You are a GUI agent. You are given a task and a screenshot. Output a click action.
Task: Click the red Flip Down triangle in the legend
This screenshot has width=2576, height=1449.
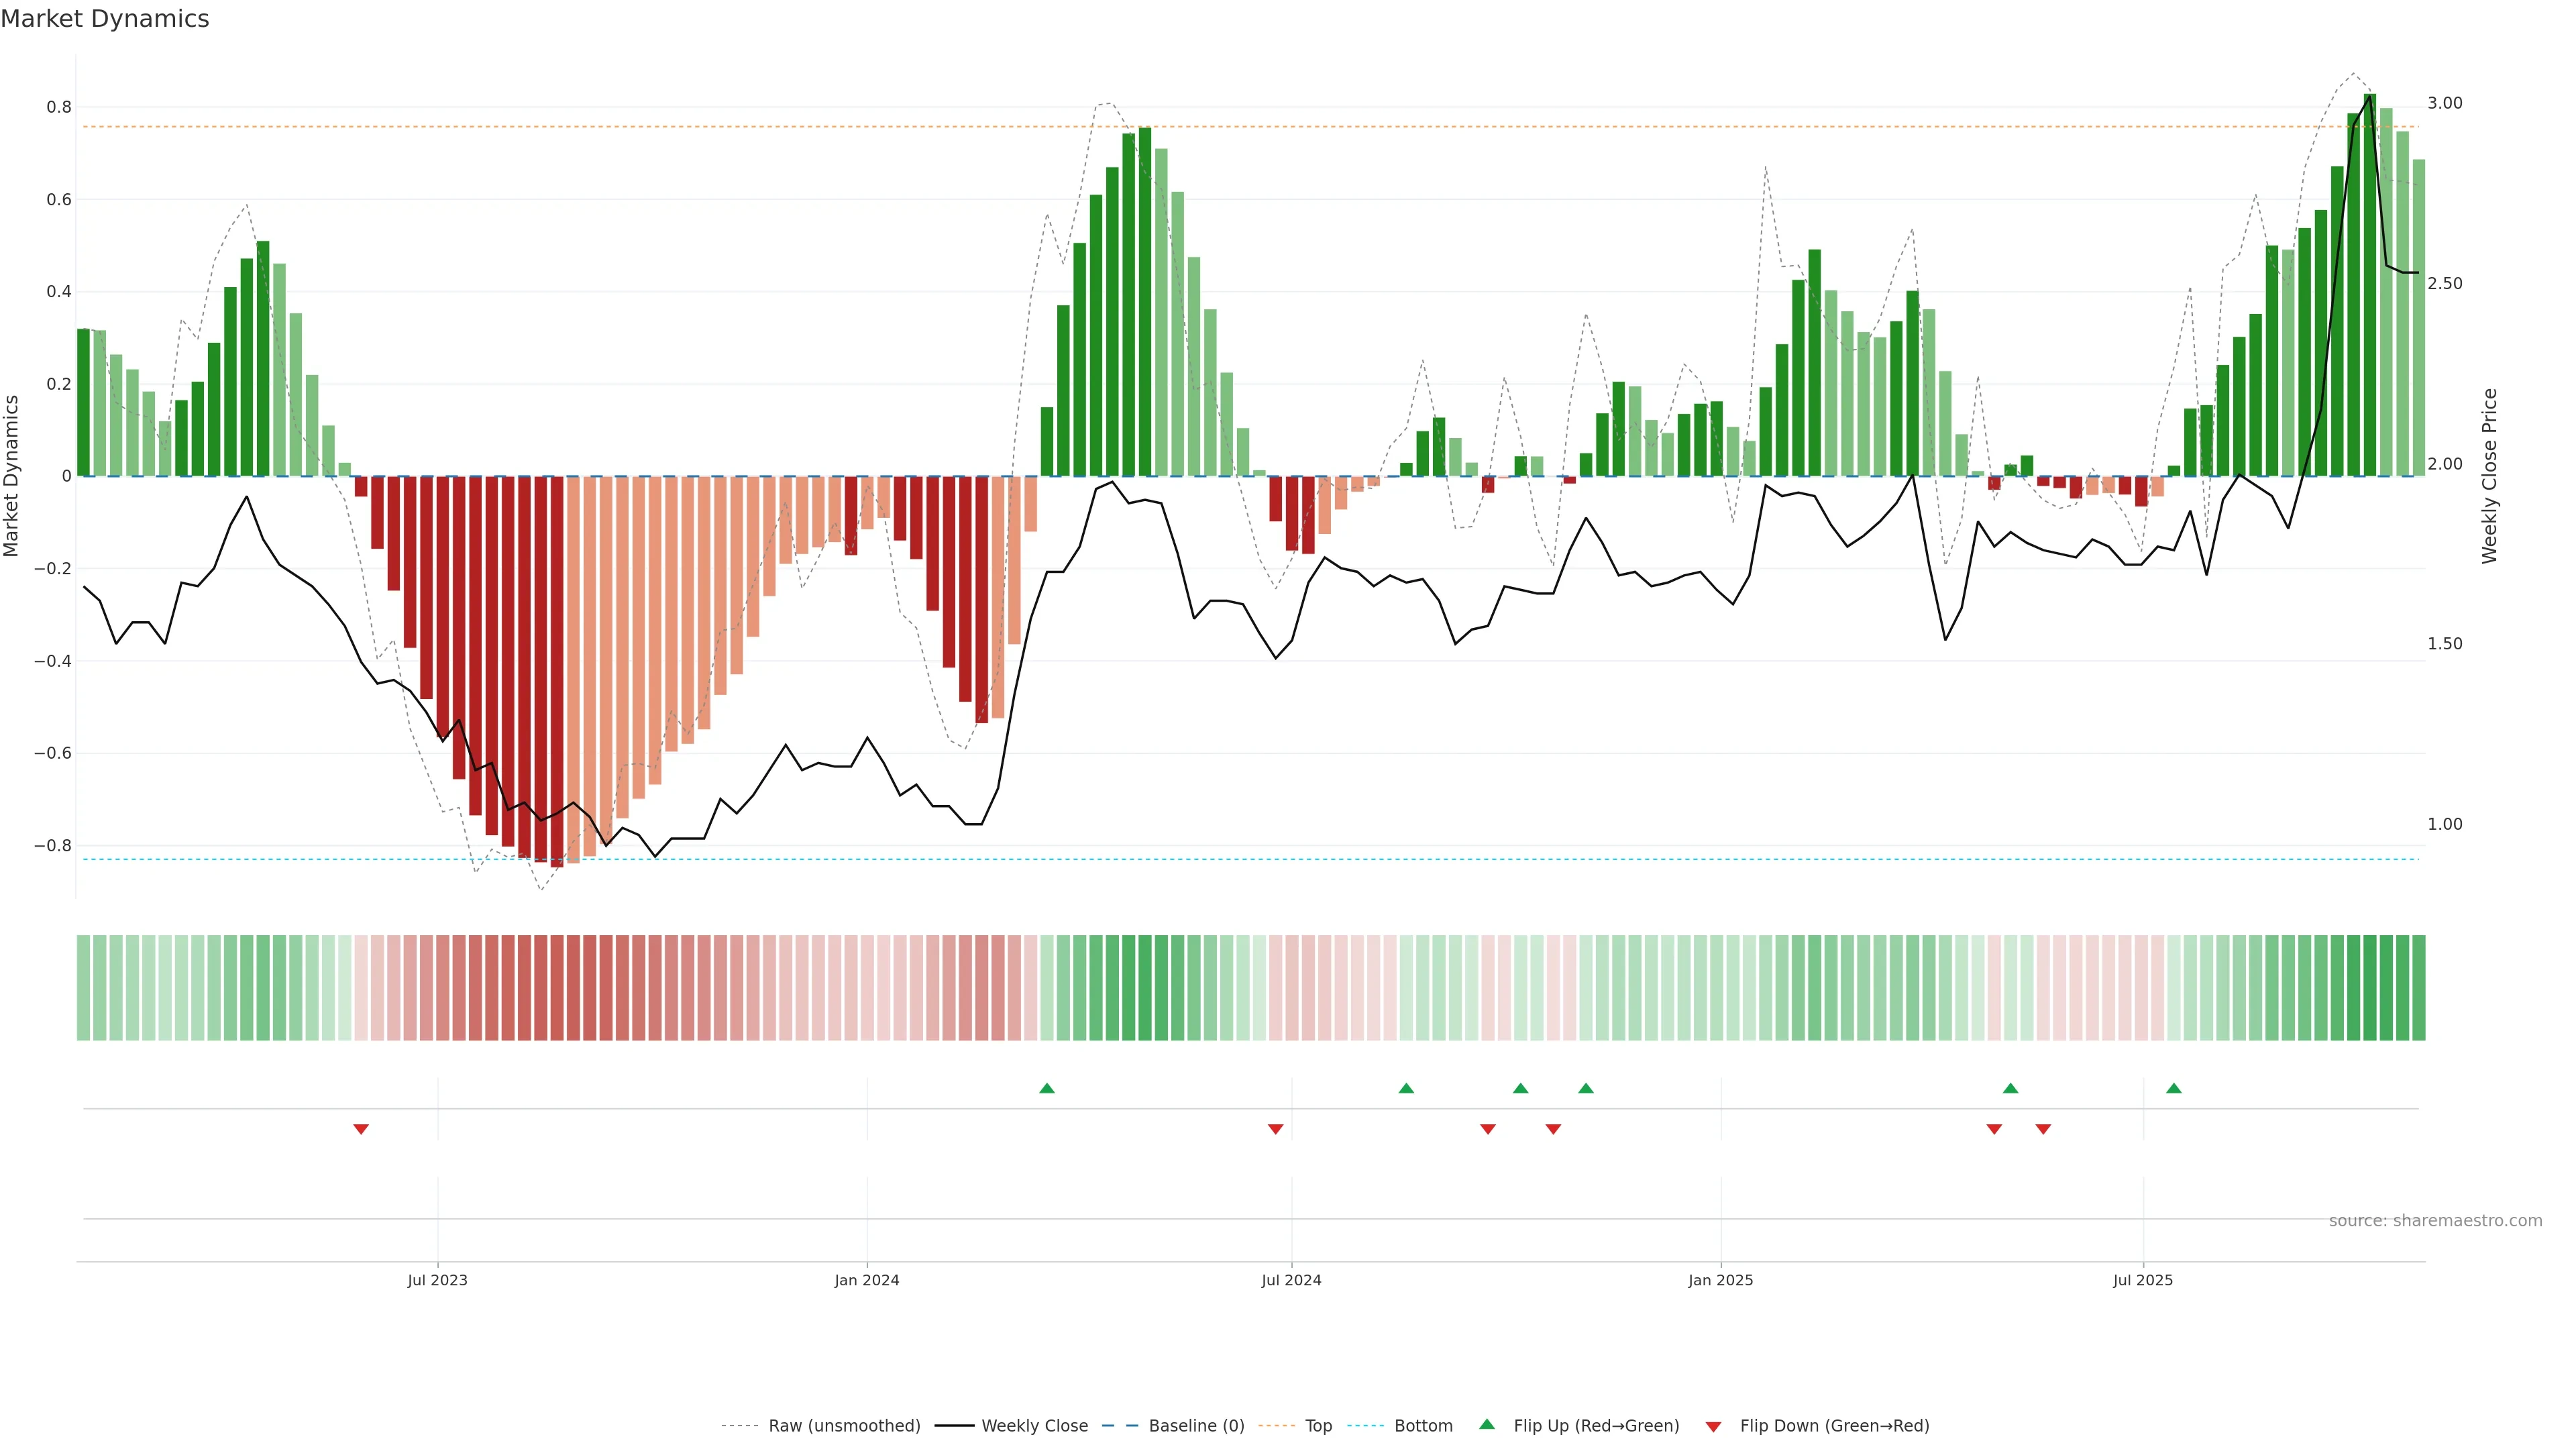[x=1713, y=1426]
